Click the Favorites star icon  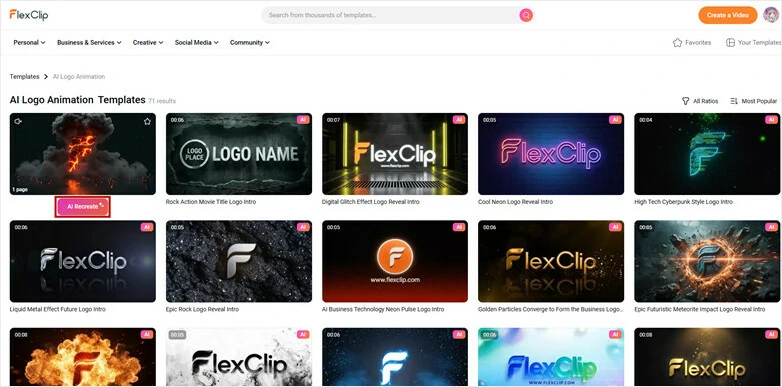[x=677, y=42]
